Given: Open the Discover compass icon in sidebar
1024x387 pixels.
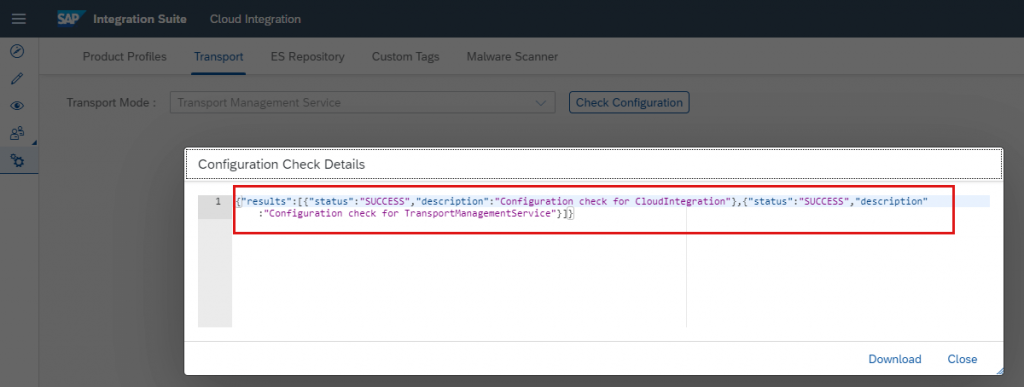Looking at the screenshot, I should coord(18,51).
